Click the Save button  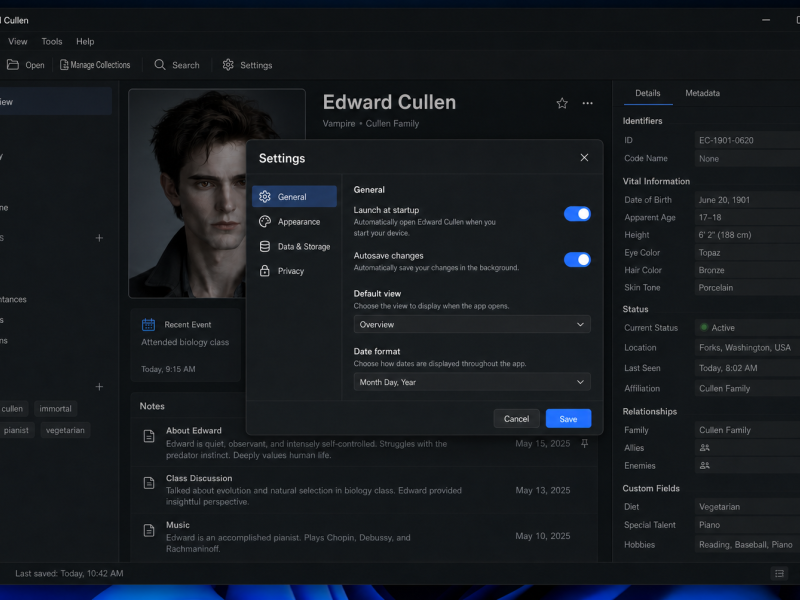pyautogui.click(x=568, y=418)
